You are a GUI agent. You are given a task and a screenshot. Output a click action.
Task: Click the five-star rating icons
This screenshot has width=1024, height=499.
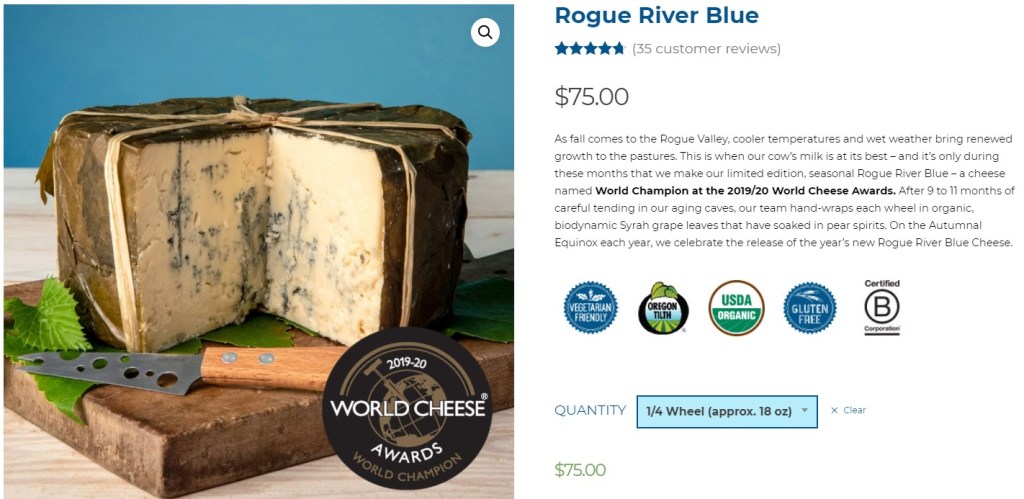(590, 48)
